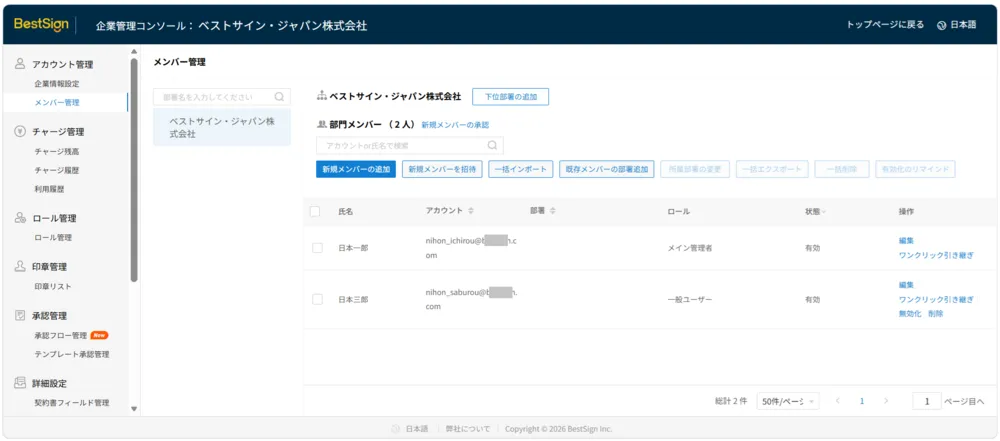Click the アカウントor氏名で検索 field

coord(409,146)
